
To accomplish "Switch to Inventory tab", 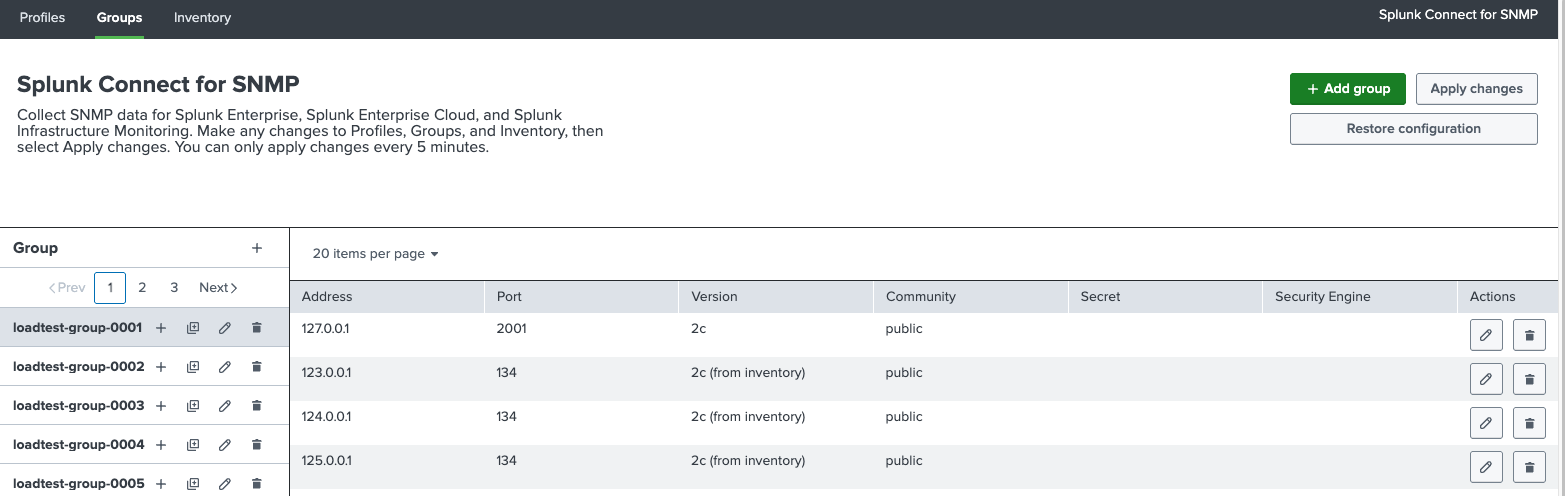I will (202, 18).
